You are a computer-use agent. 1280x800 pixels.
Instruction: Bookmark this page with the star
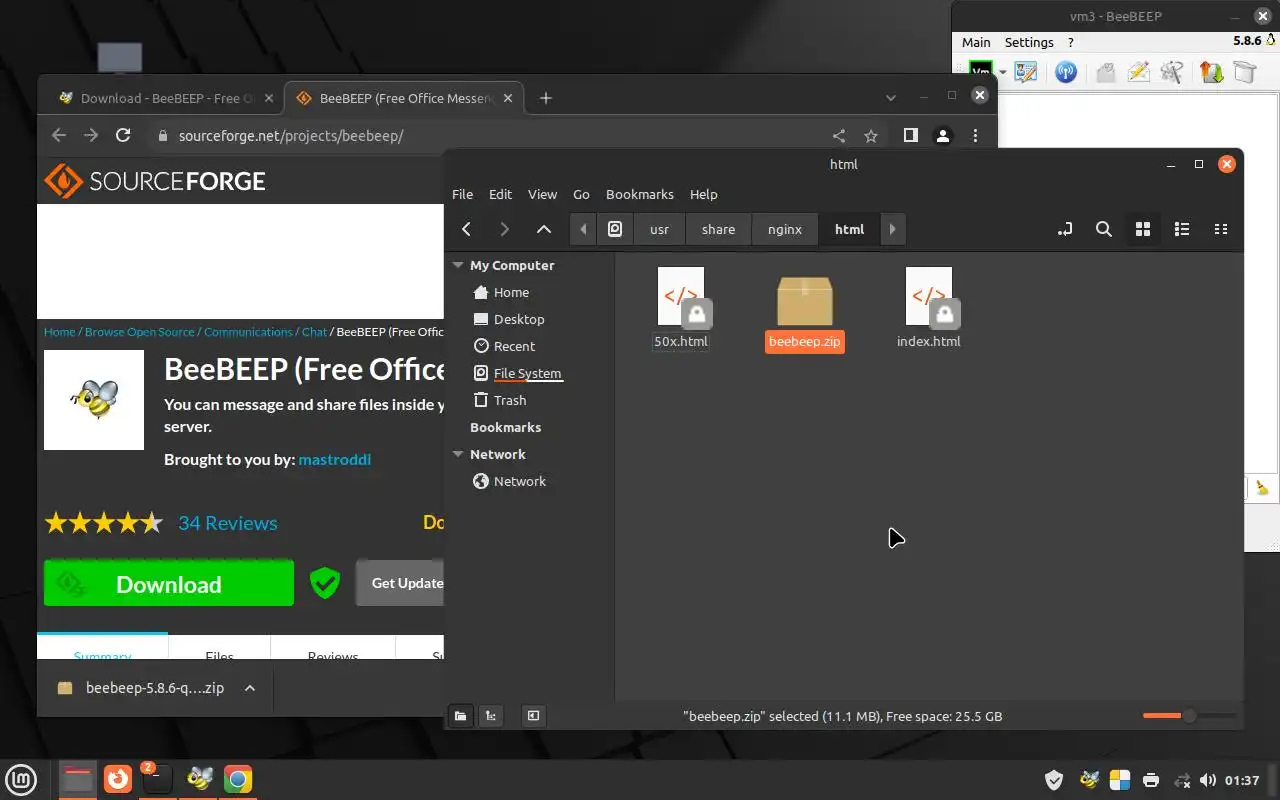coord(871,136)
